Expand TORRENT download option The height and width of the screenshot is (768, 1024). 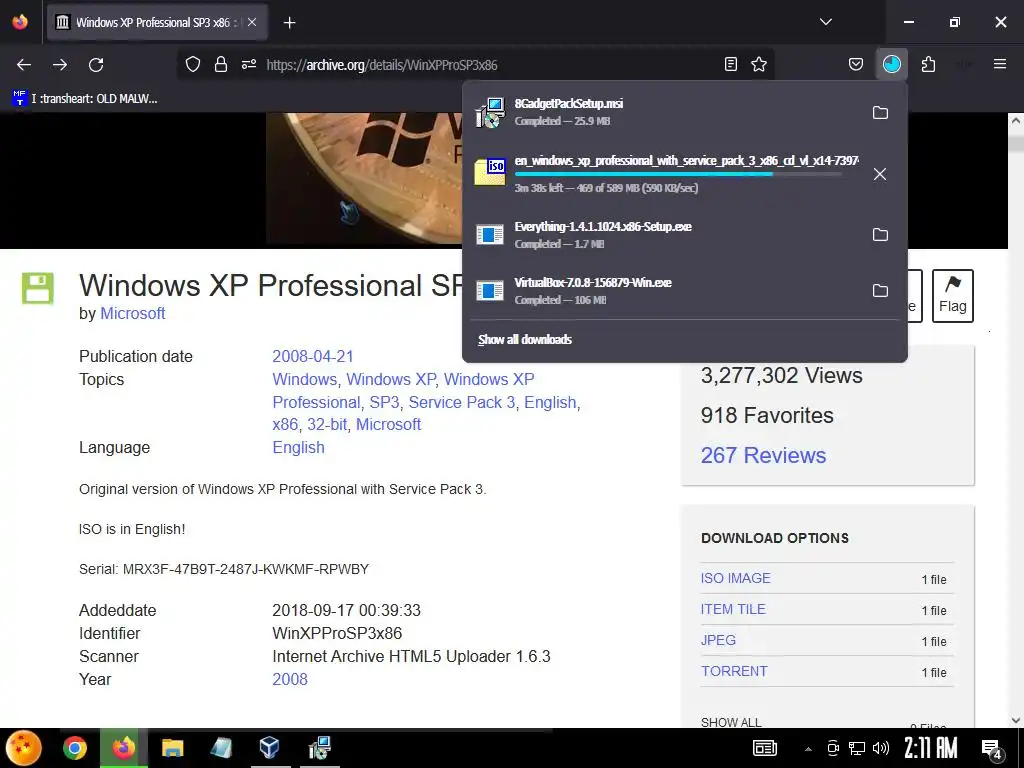[x=734, y=671]
